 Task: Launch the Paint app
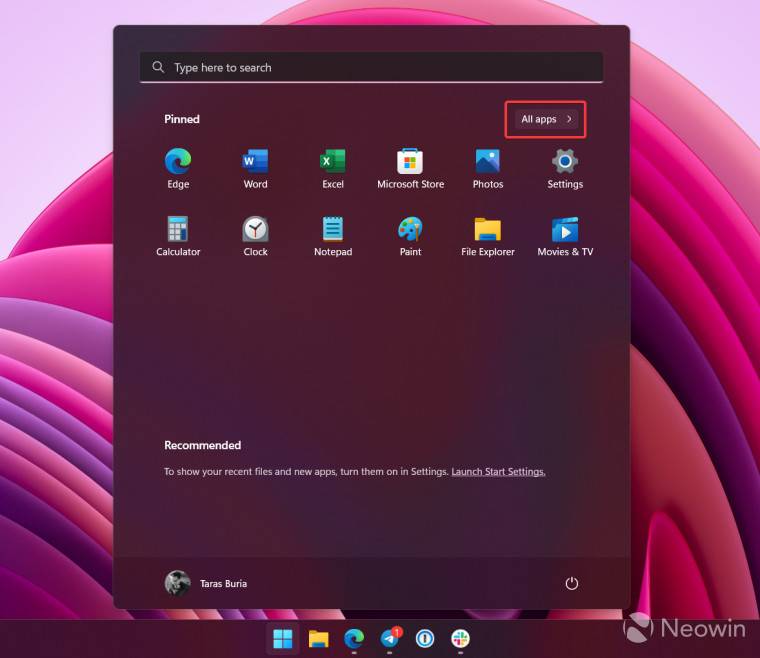(411, 236)
